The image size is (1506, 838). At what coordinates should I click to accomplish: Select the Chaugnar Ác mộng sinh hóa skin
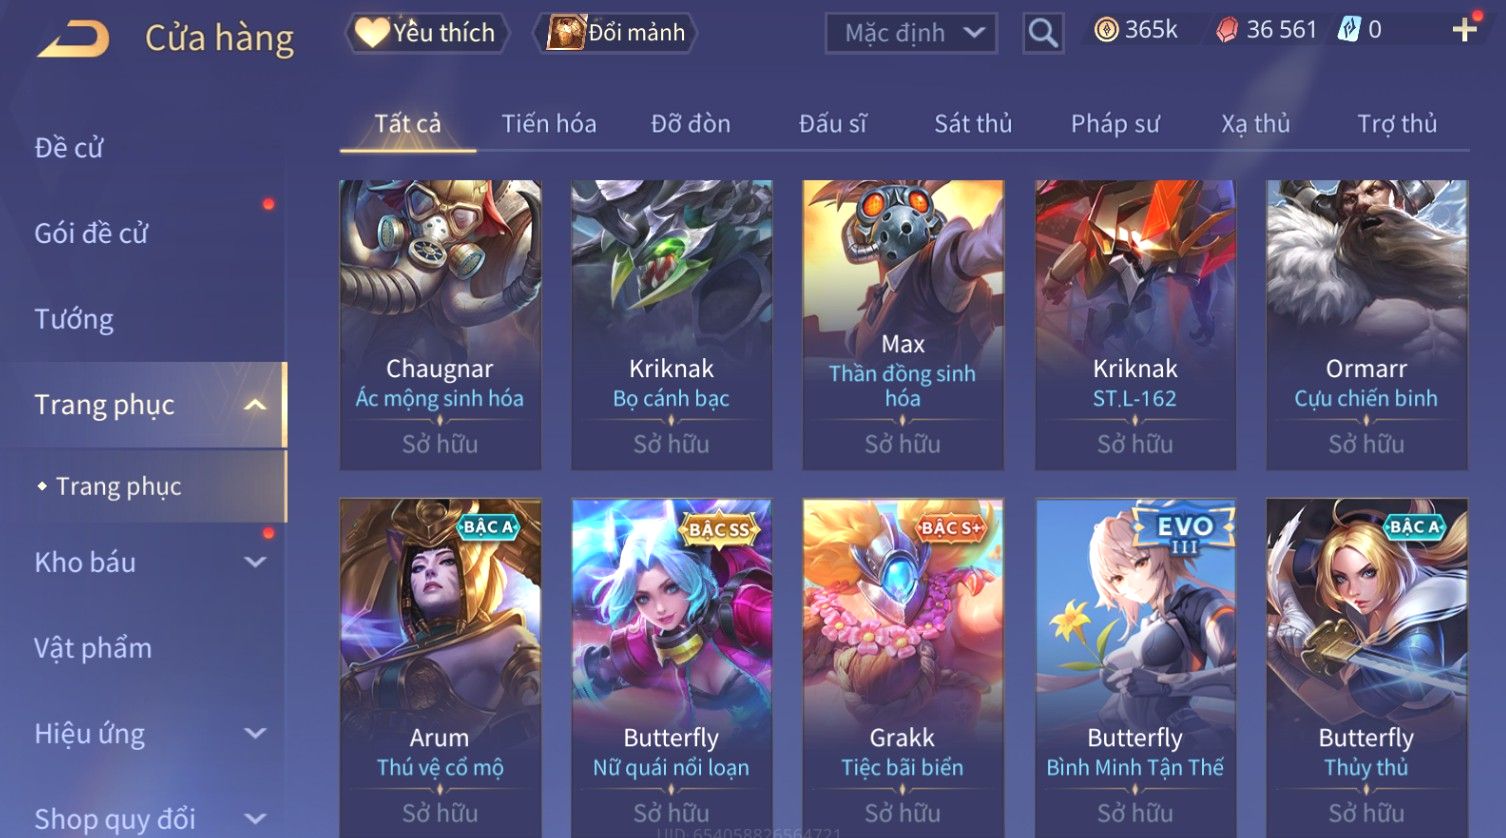[440, 325]
